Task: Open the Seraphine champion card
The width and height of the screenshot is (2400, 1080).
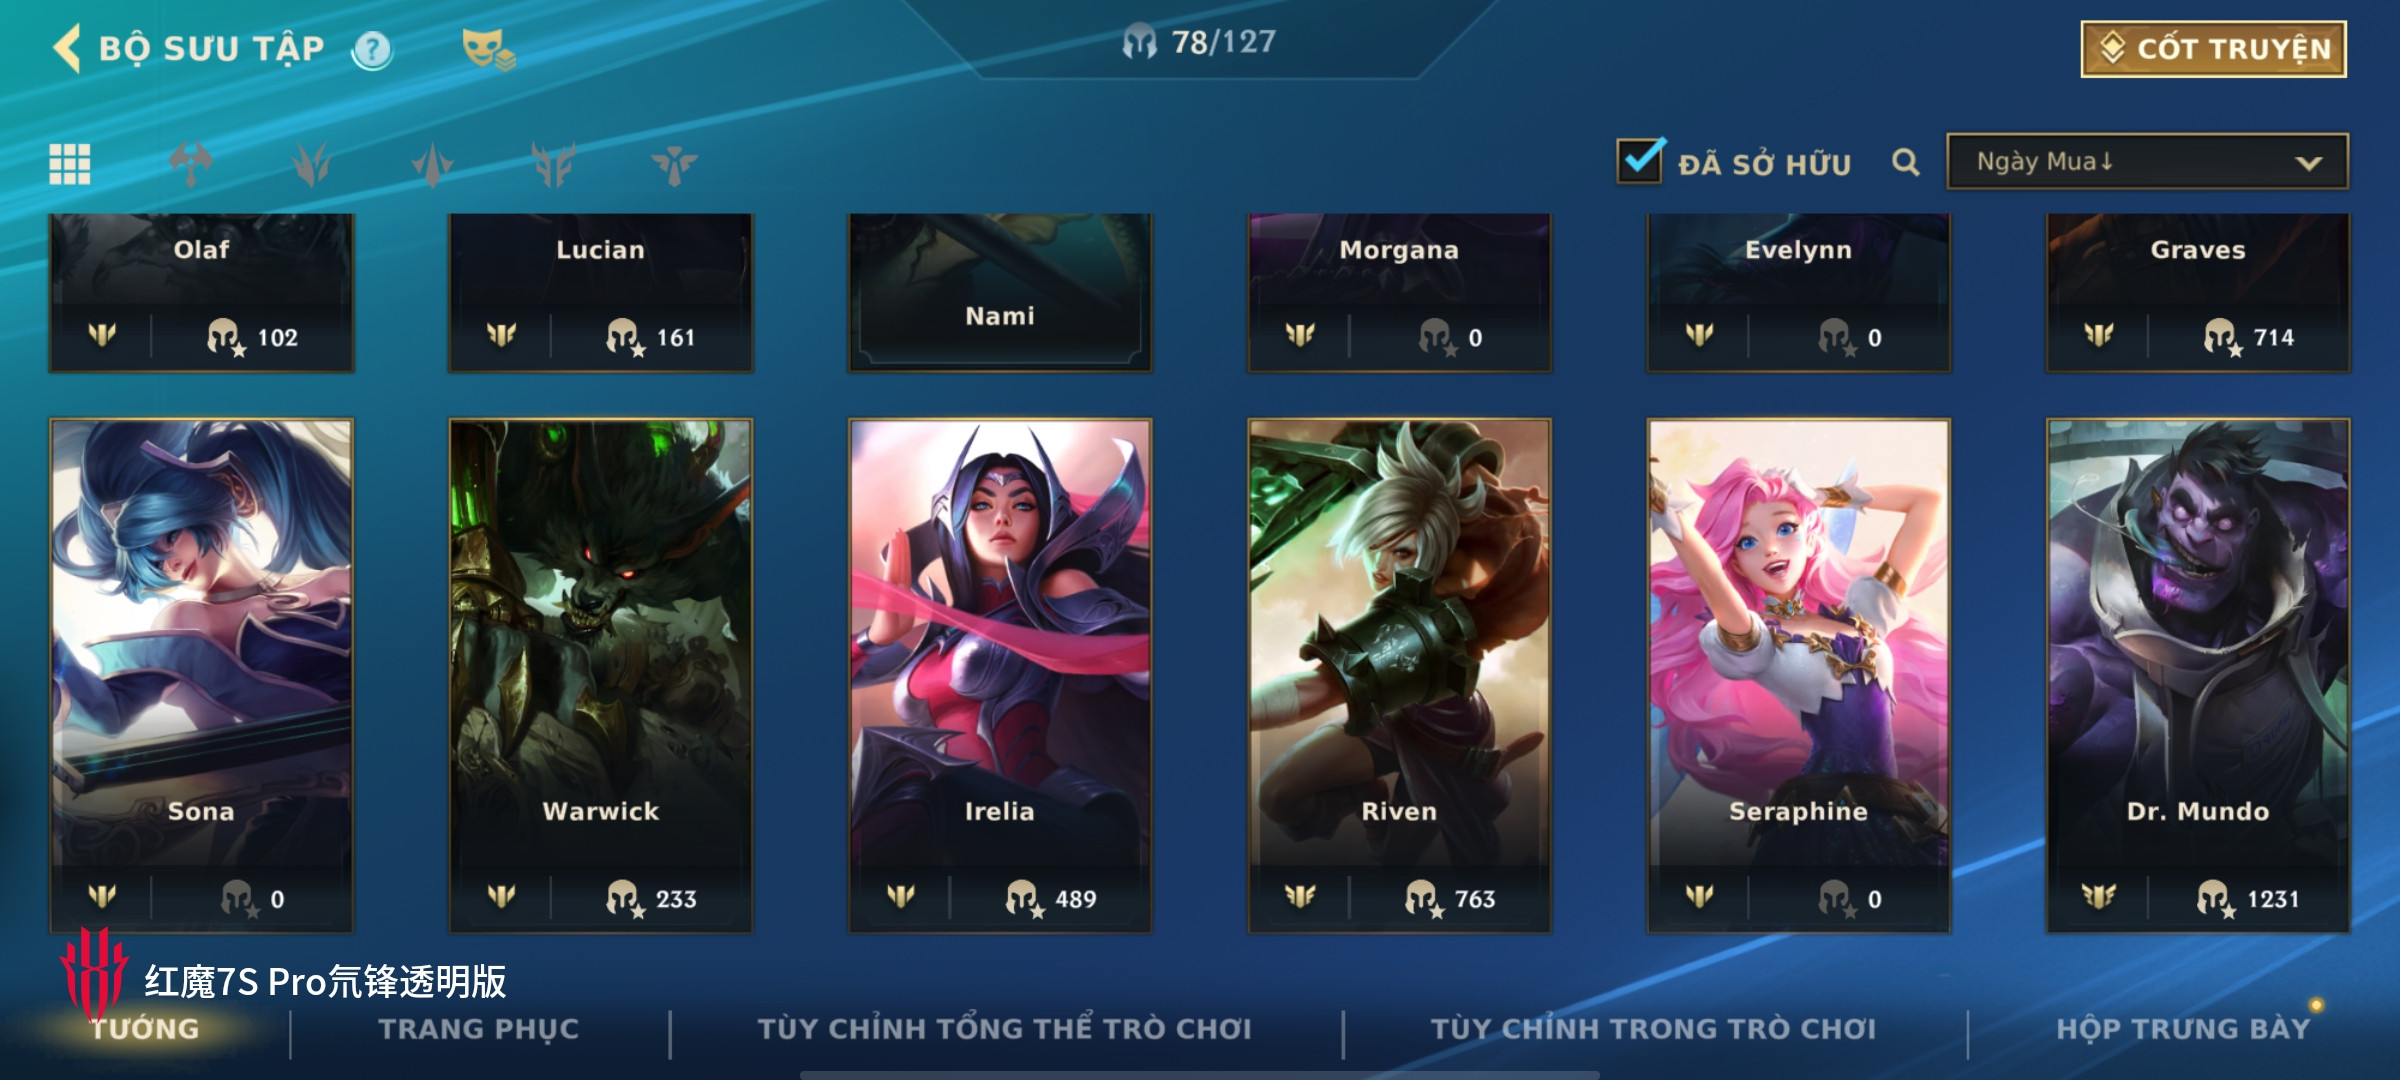Action: click(x=1799, y=676)
